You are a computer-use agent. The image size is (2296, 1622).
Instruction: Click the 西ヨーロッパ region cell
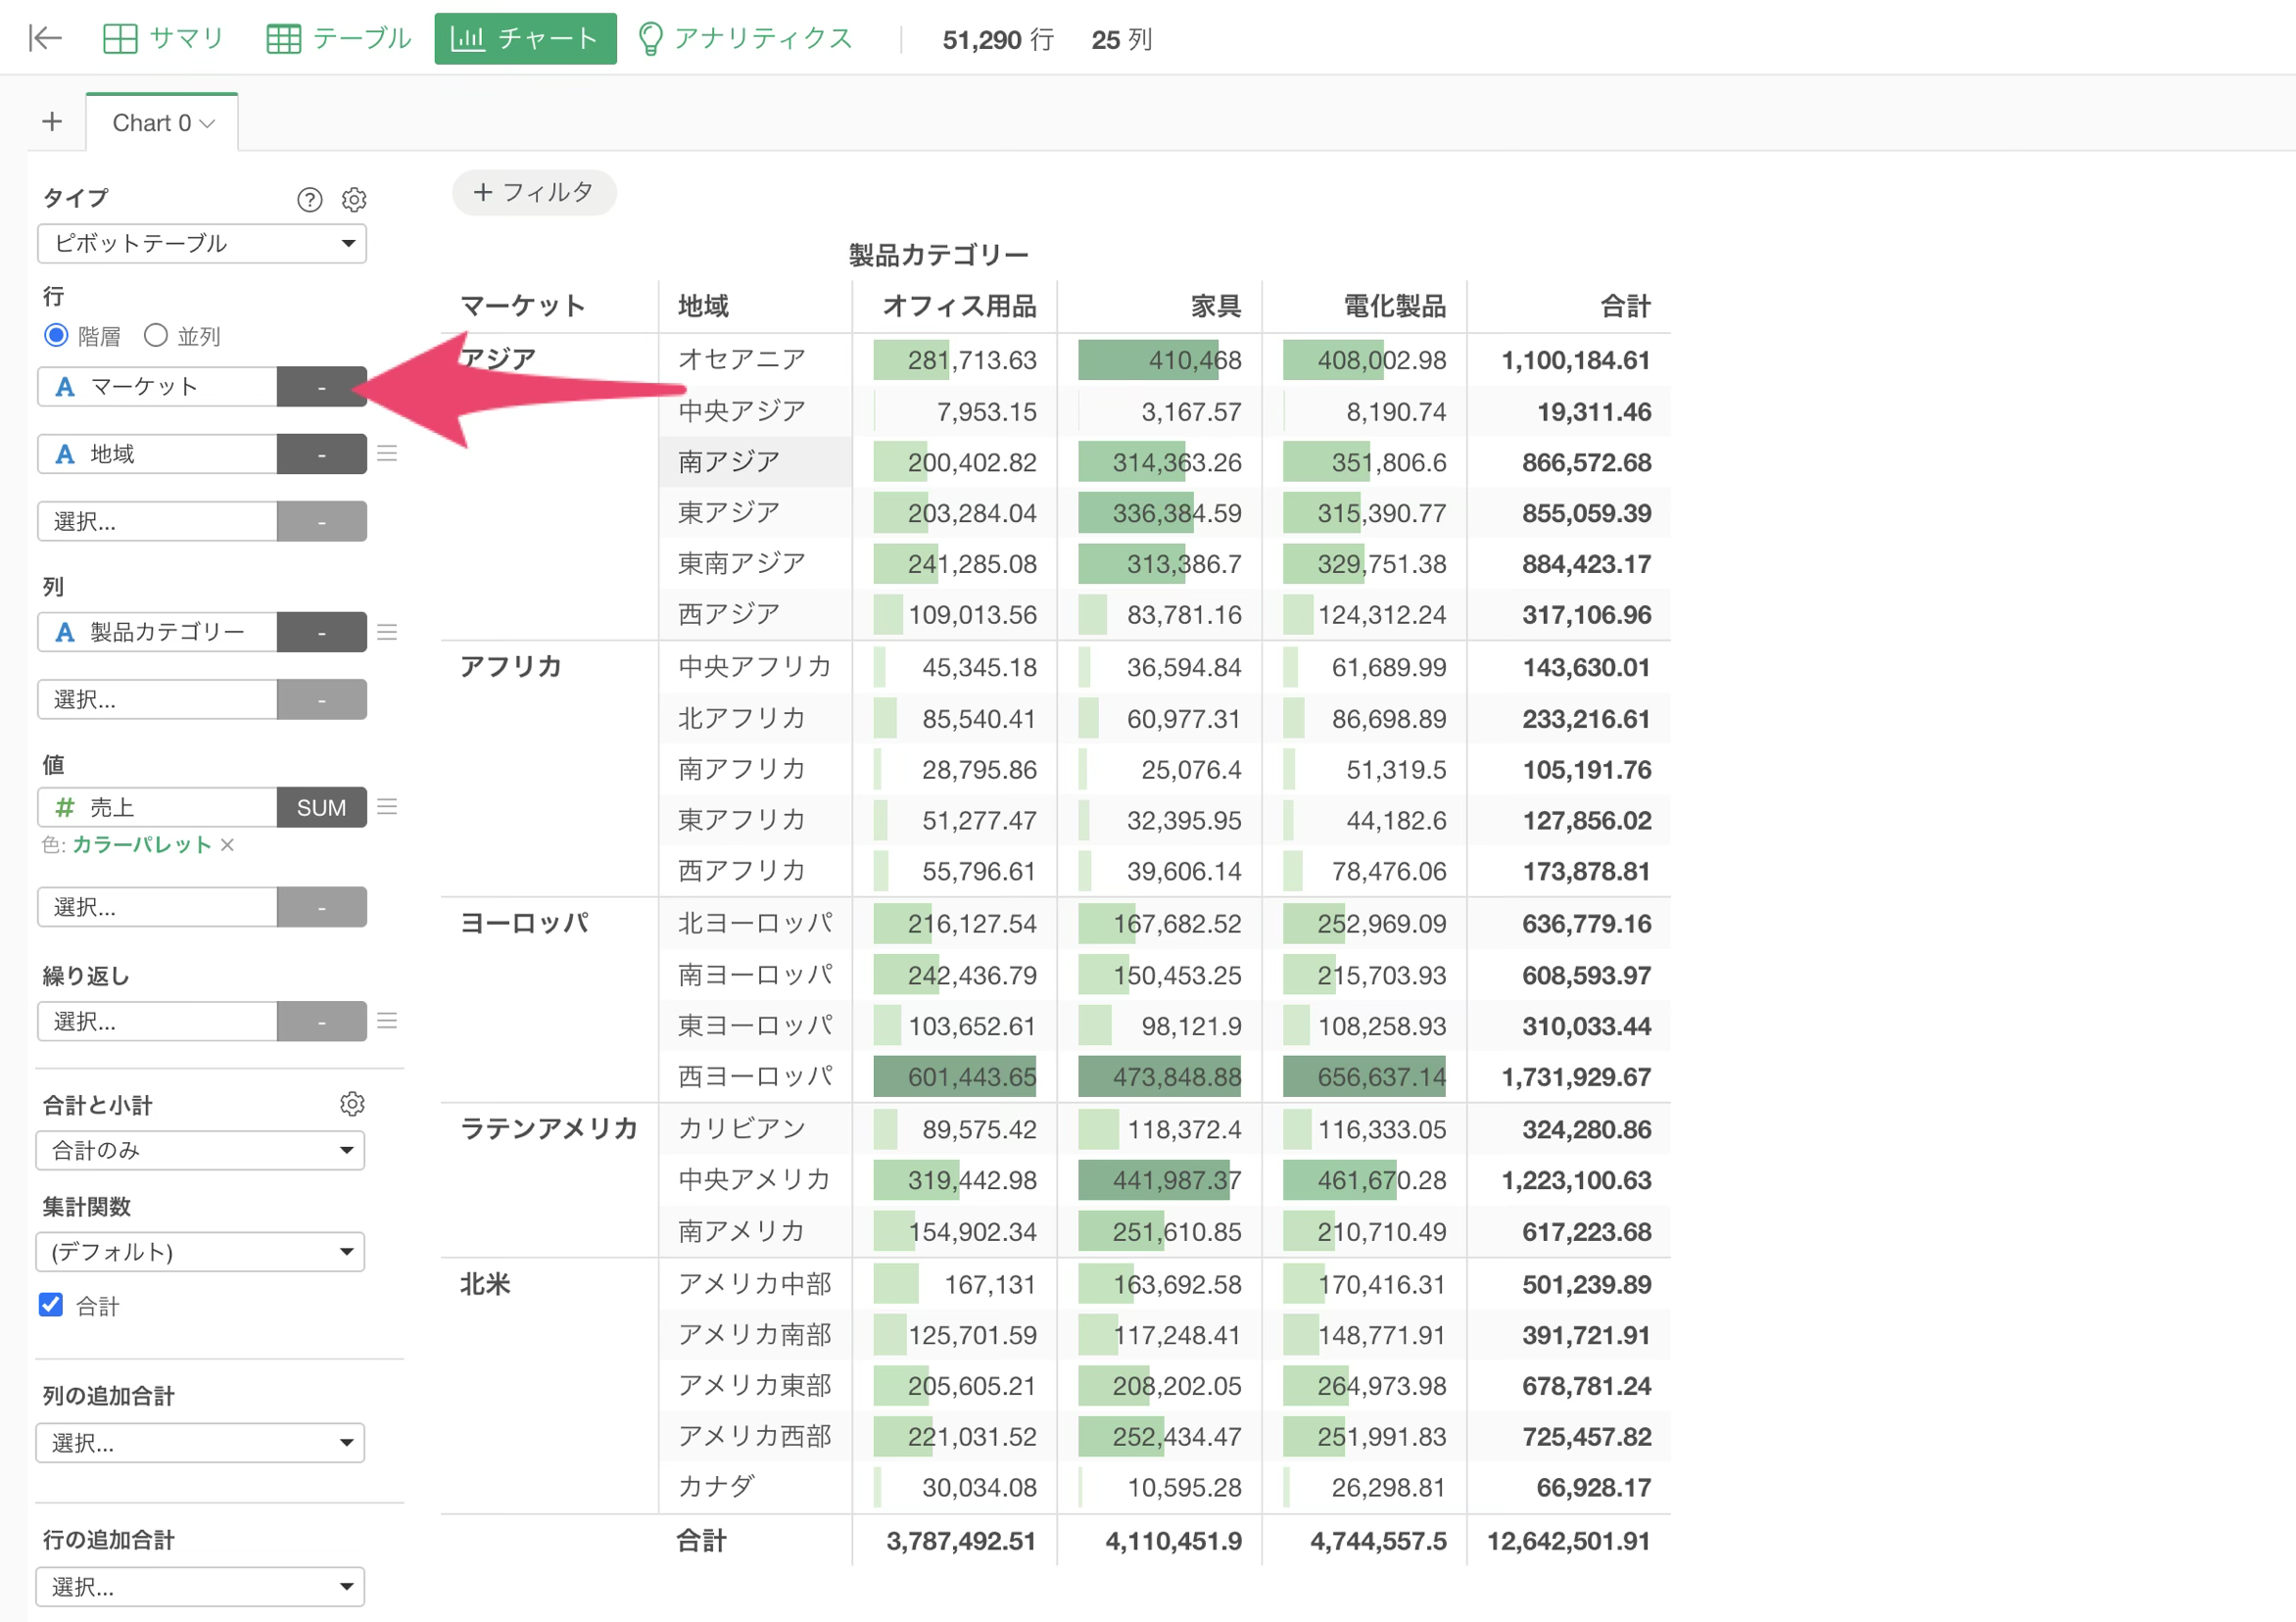(x=755, y=1077)
